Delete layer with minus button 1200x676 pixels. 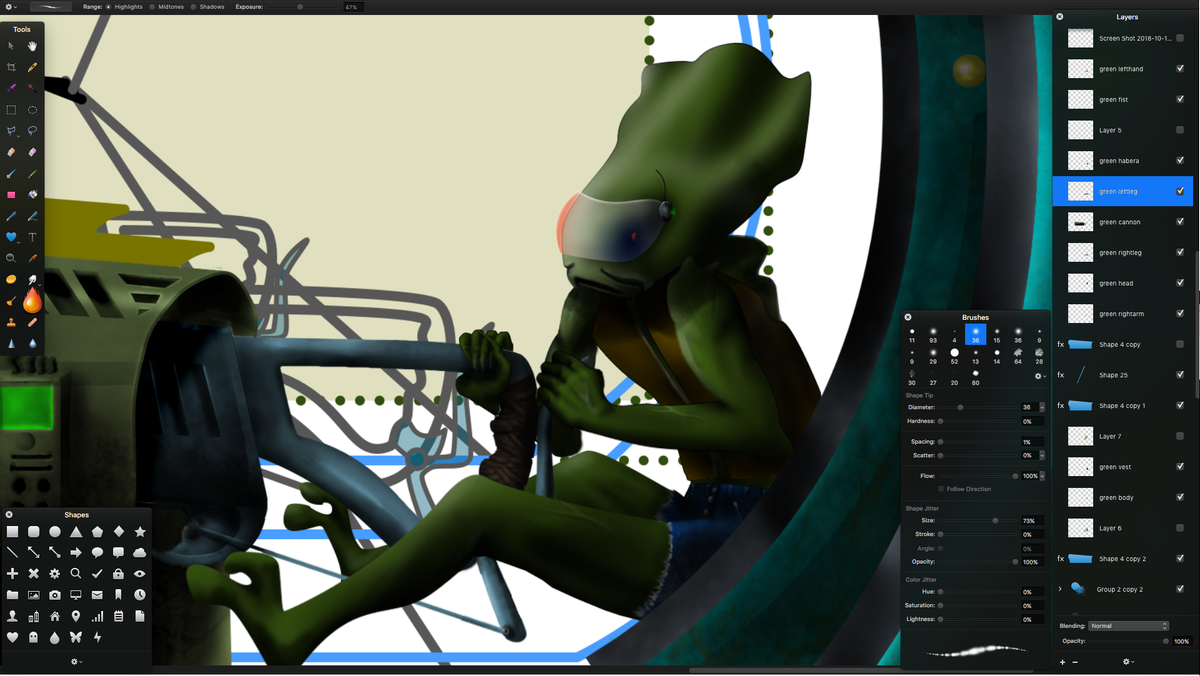click(x=1075, y=662)
